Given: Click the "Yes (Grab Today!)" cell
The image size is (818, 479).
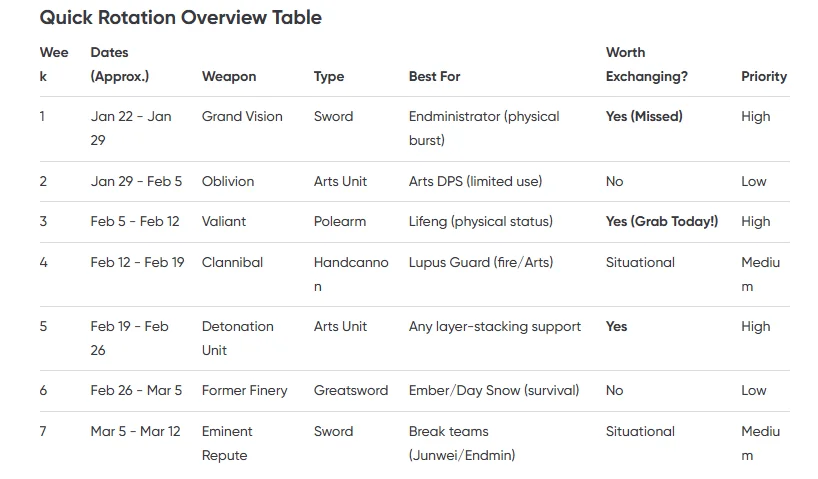Looking at the screenshot, I should click(x=662, y=221).
